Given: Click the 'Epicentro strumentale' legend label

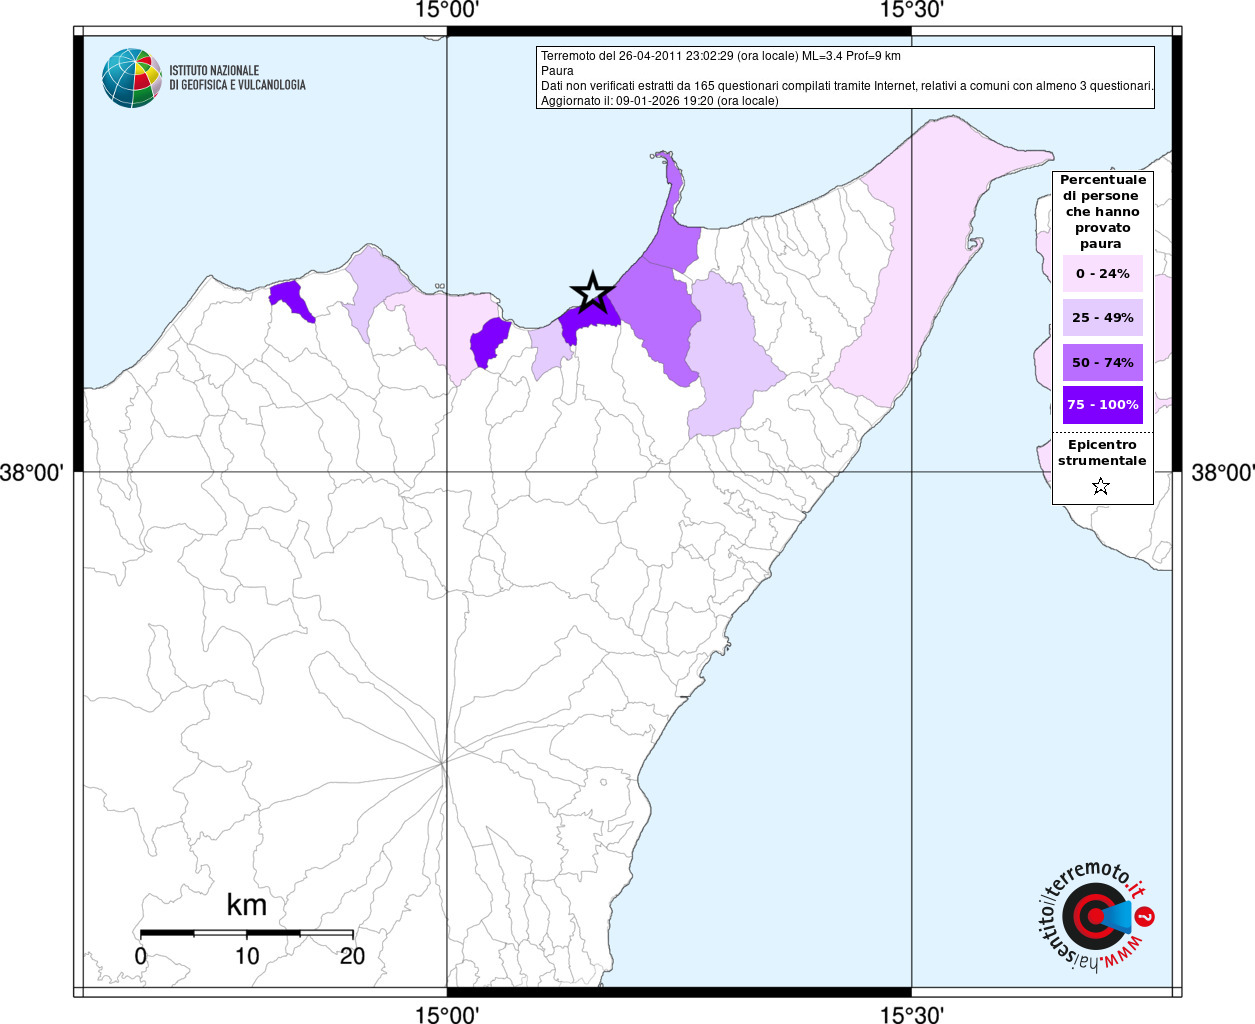Looking at the screenshot, I should click(1102, 453).
